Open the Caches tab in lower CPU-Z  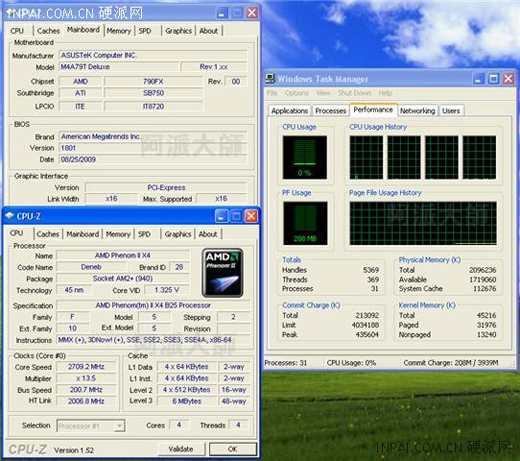48,234
